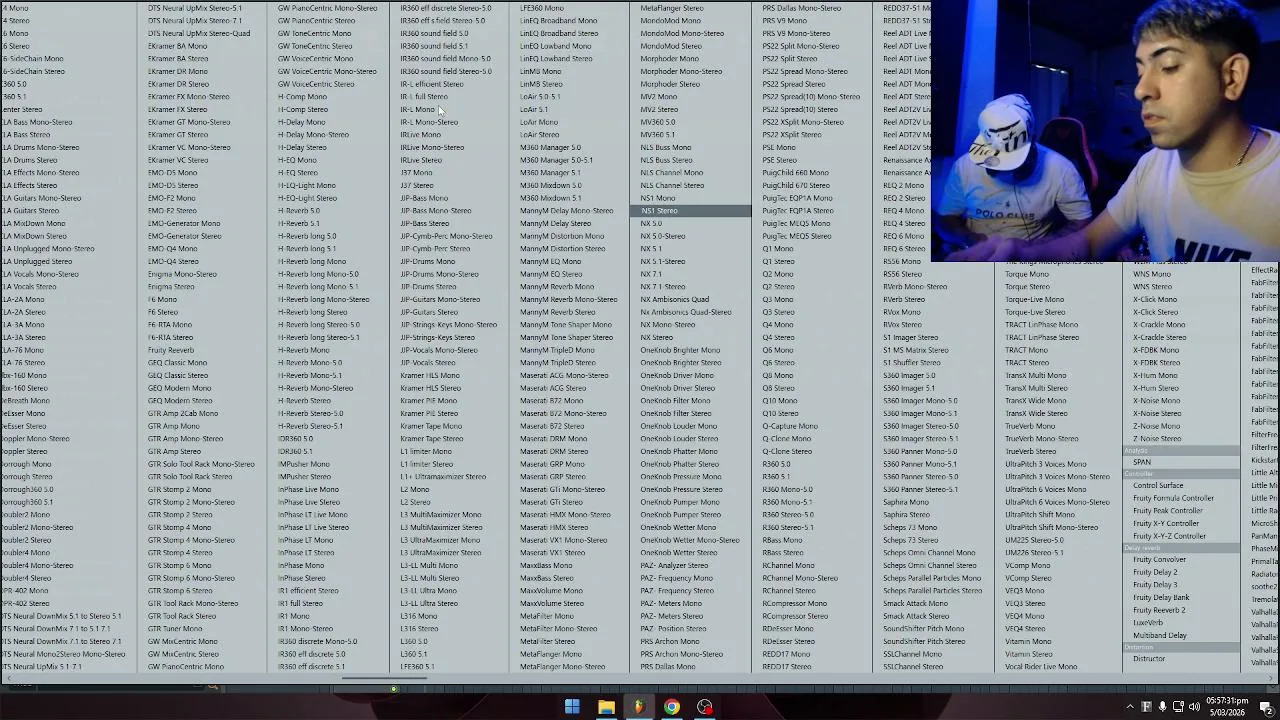This screenshot has height=720, width=1280.
Task: Select RBass Stereo plugin
Action: pos(783,553)
